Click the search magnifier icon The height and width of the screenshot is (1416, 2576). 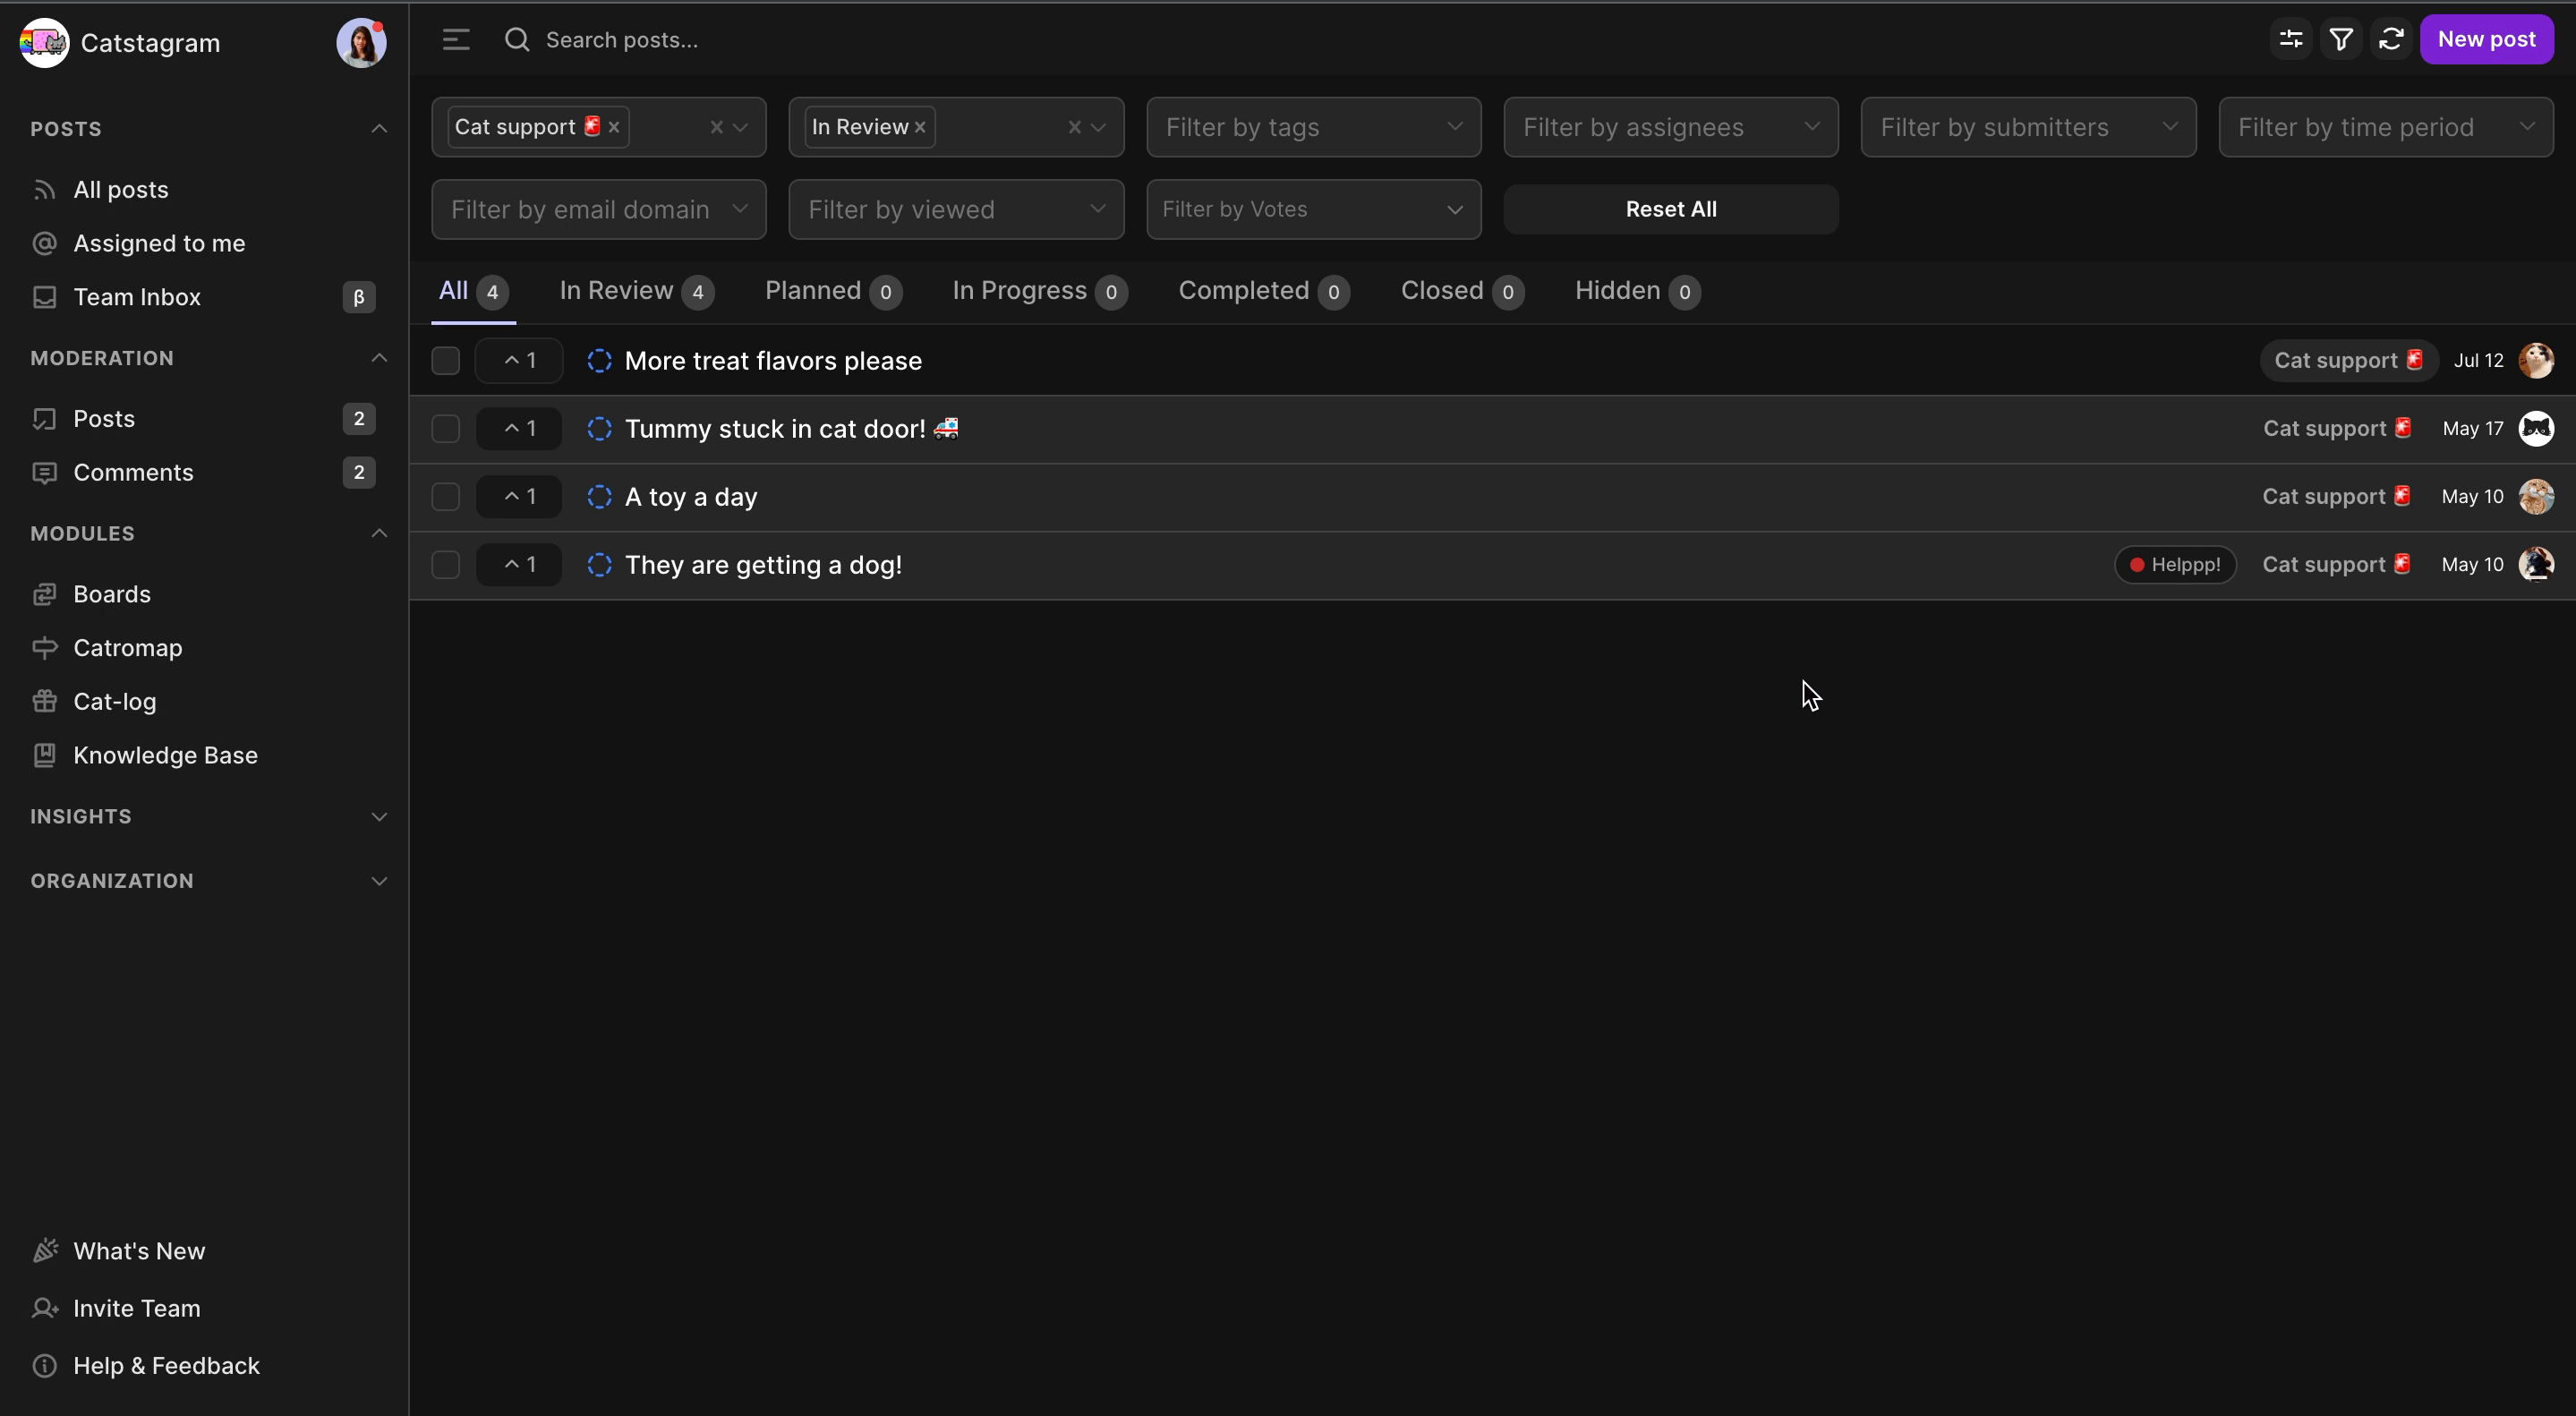517,40
